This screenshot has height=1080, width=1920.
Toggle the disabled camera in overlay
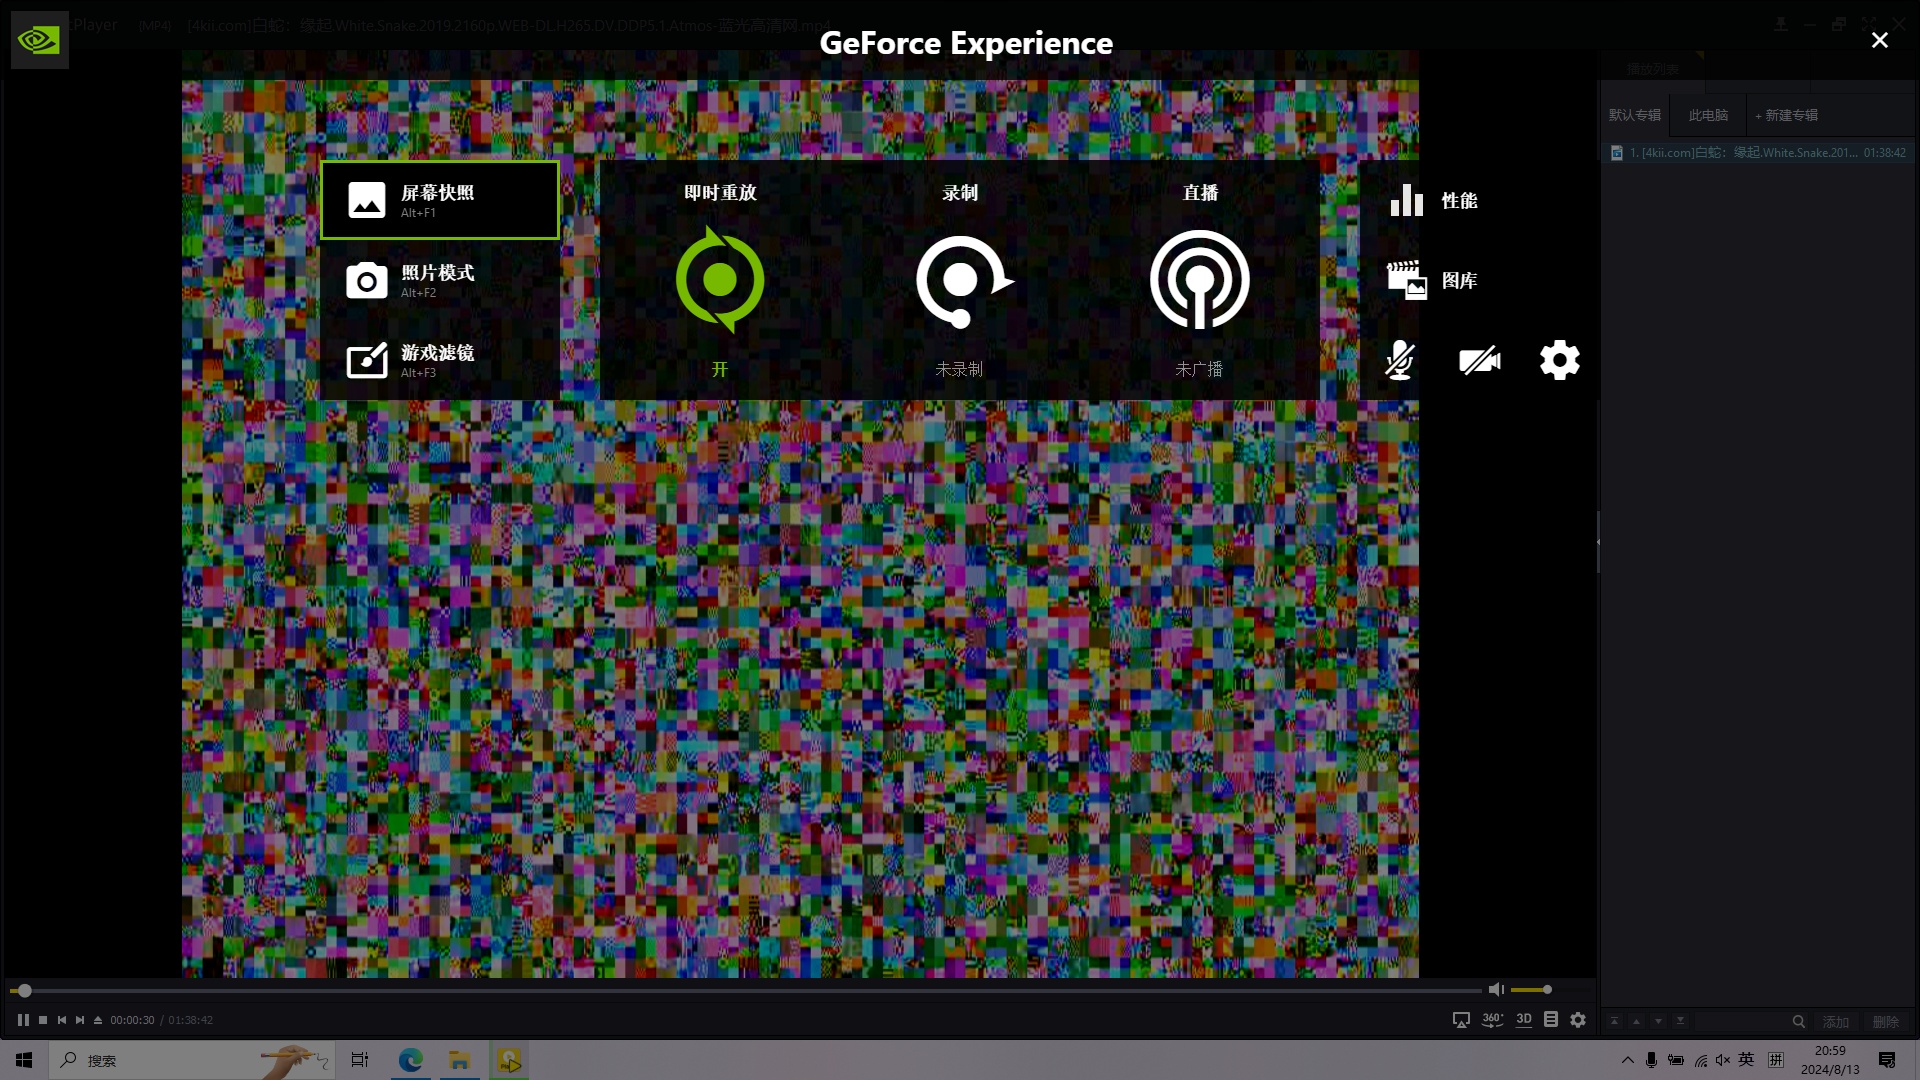1480,360
